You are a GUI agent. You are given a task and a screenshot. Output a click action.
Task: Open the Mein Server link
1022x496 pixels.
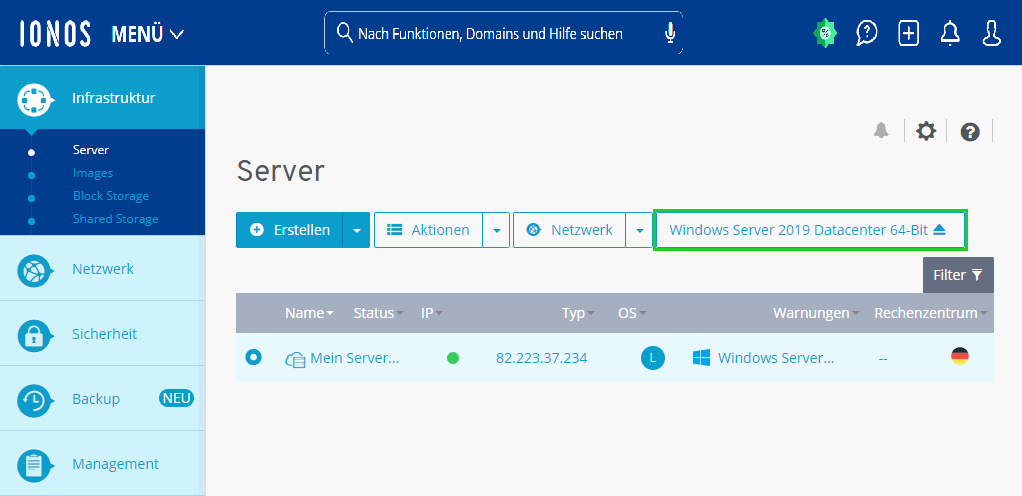tap(355, 358)
